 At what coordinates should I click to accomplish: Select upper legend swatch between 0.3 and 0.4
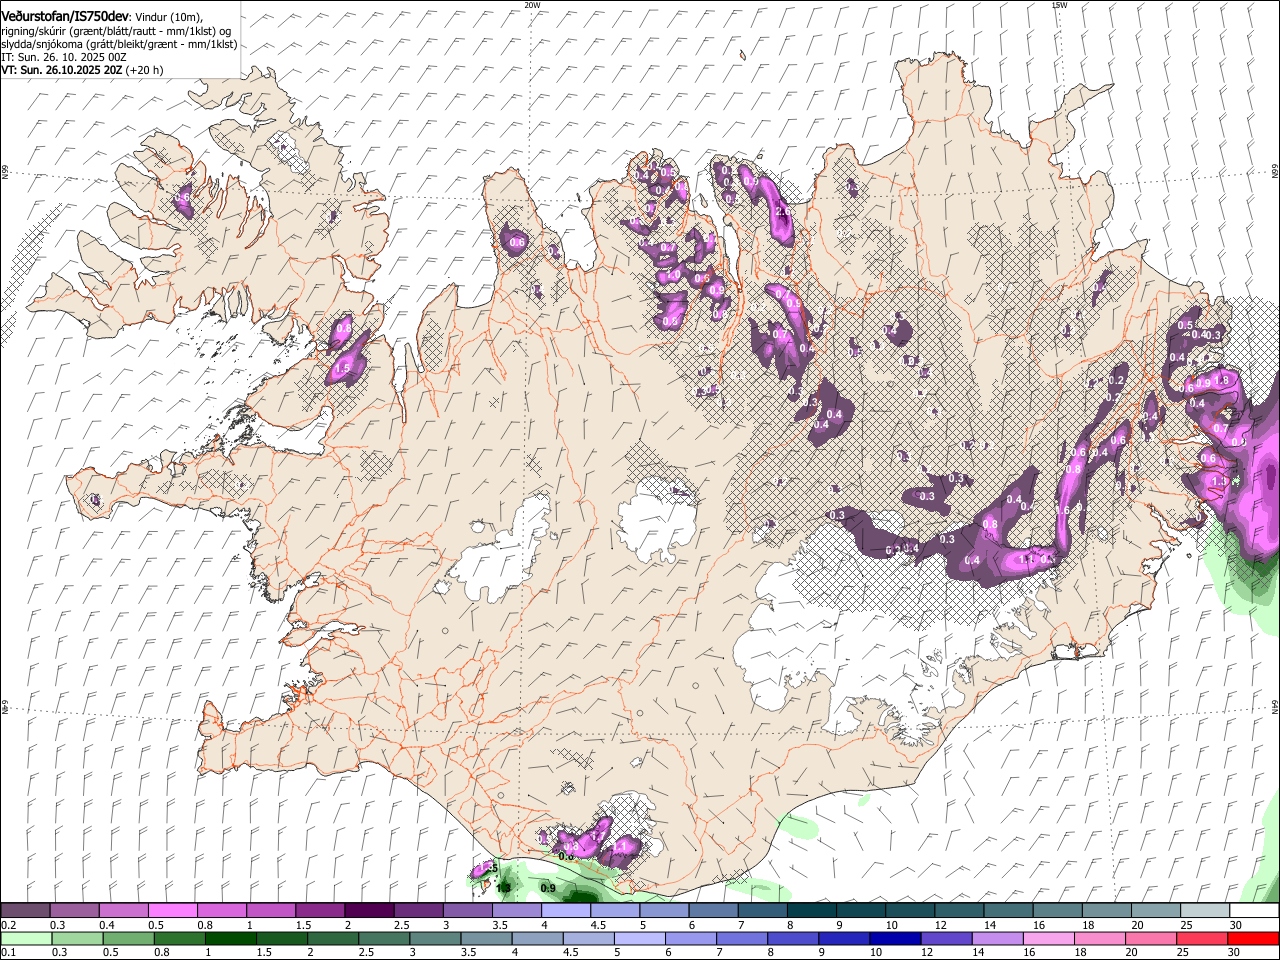click(x=75, y=910)
